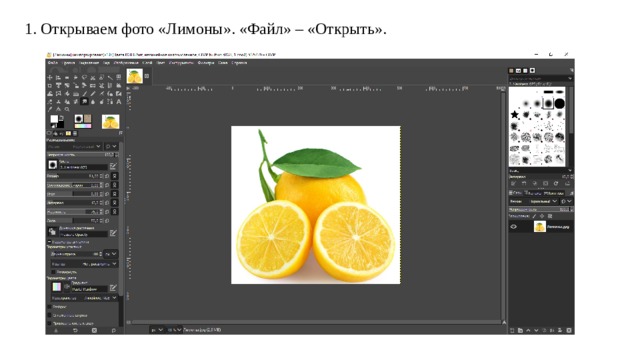Toggle the lock brush to view checkbox

coord(49,323)
